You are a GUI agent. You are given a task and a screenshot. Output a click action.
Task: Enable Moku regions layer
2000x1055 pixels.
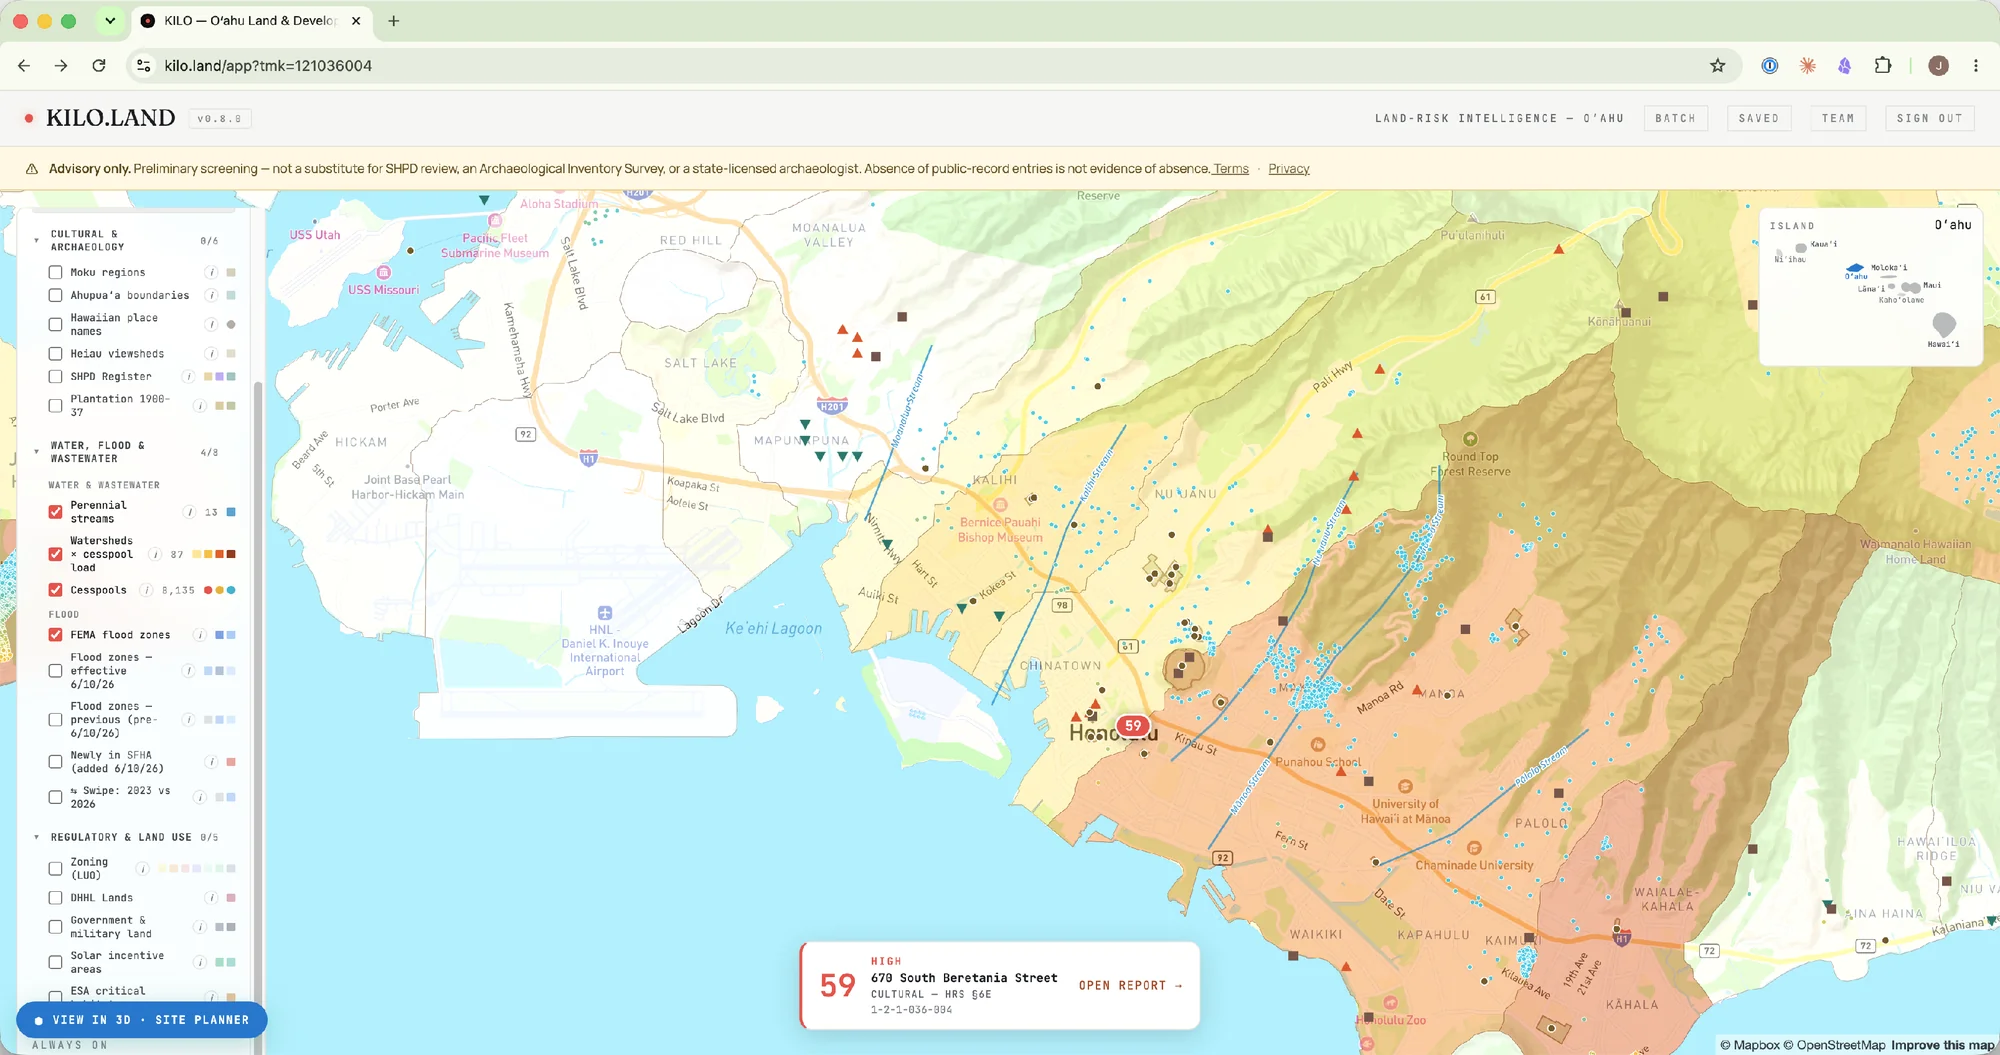[x=55, y=272]
